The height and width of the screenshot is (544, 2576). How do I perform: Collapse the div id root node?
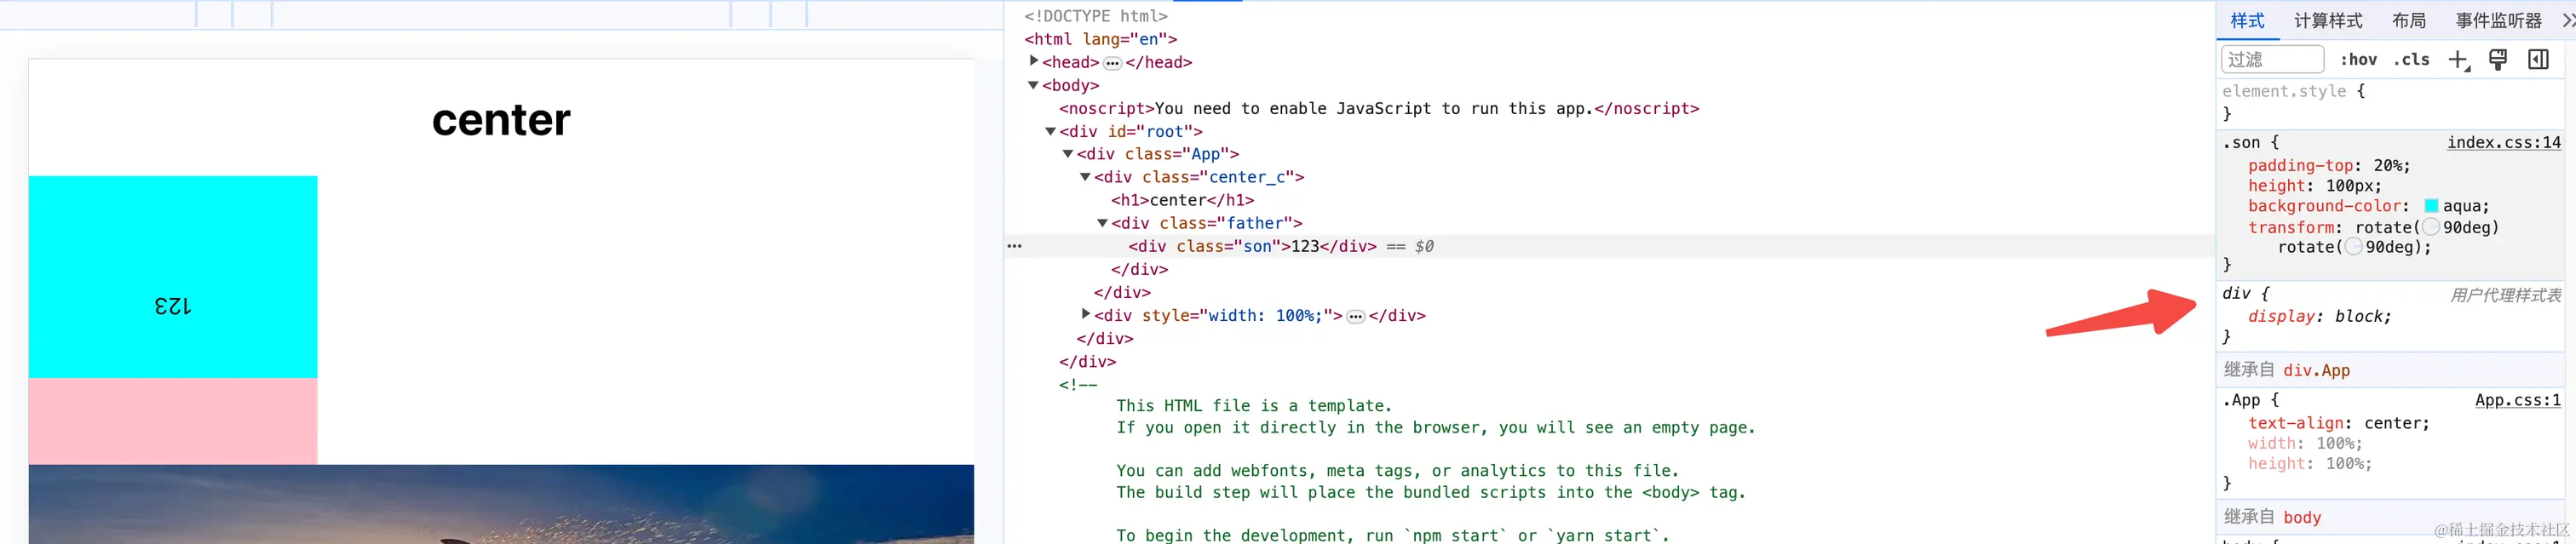coord(1051,131)
